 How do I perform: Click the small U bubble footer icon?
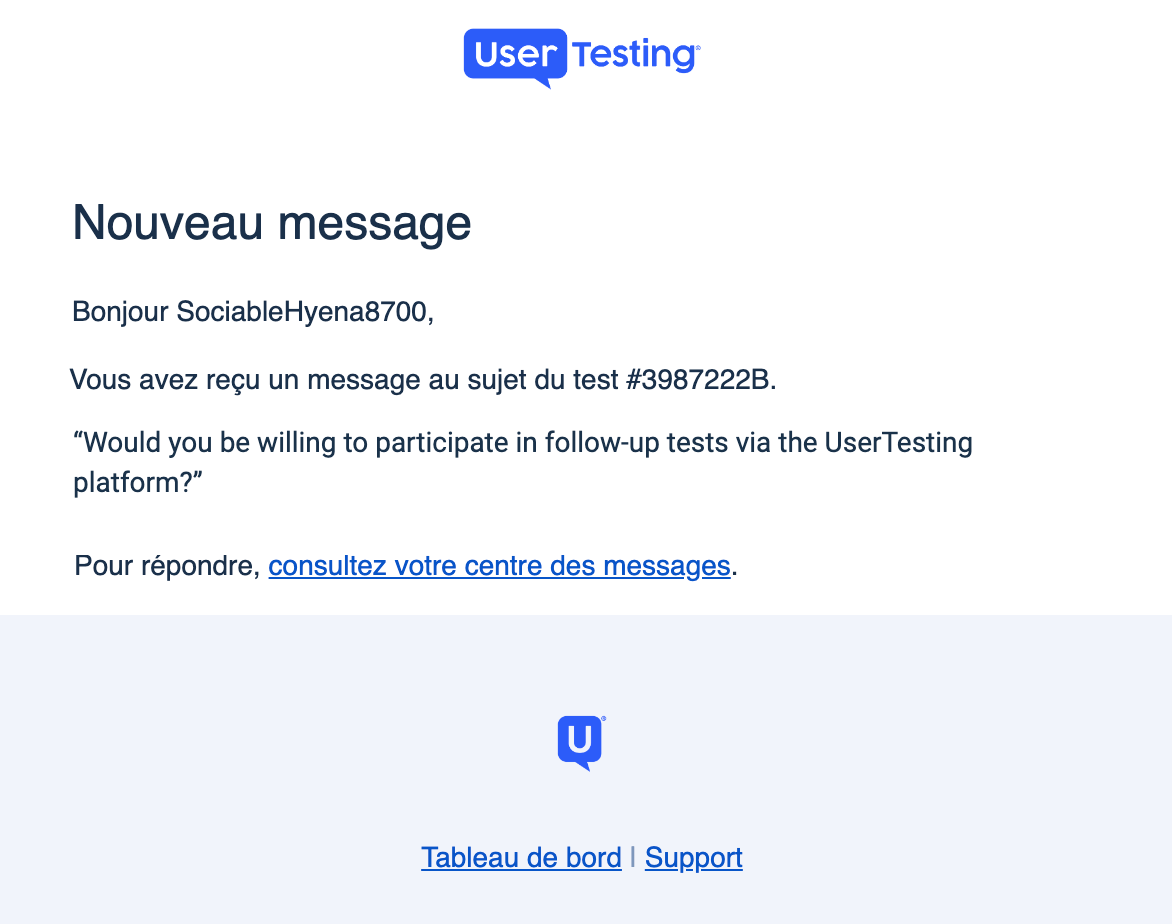[x=582, y=743]
